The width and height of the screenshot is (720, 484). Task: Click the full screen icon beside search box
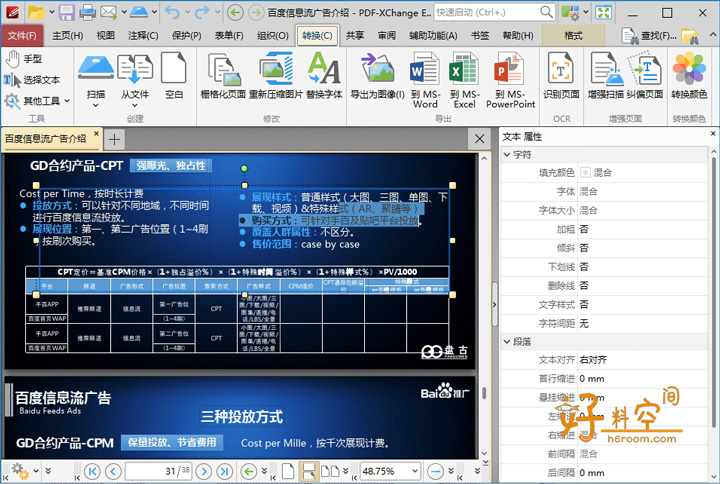(x=603, y=12)
